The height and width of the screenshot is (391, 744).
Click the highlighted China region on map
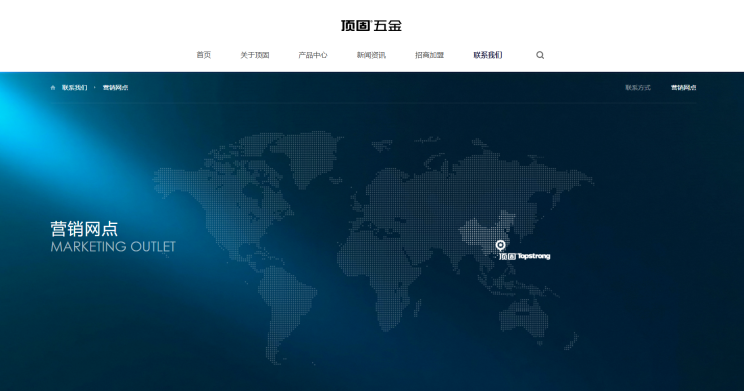click(484, 230)
